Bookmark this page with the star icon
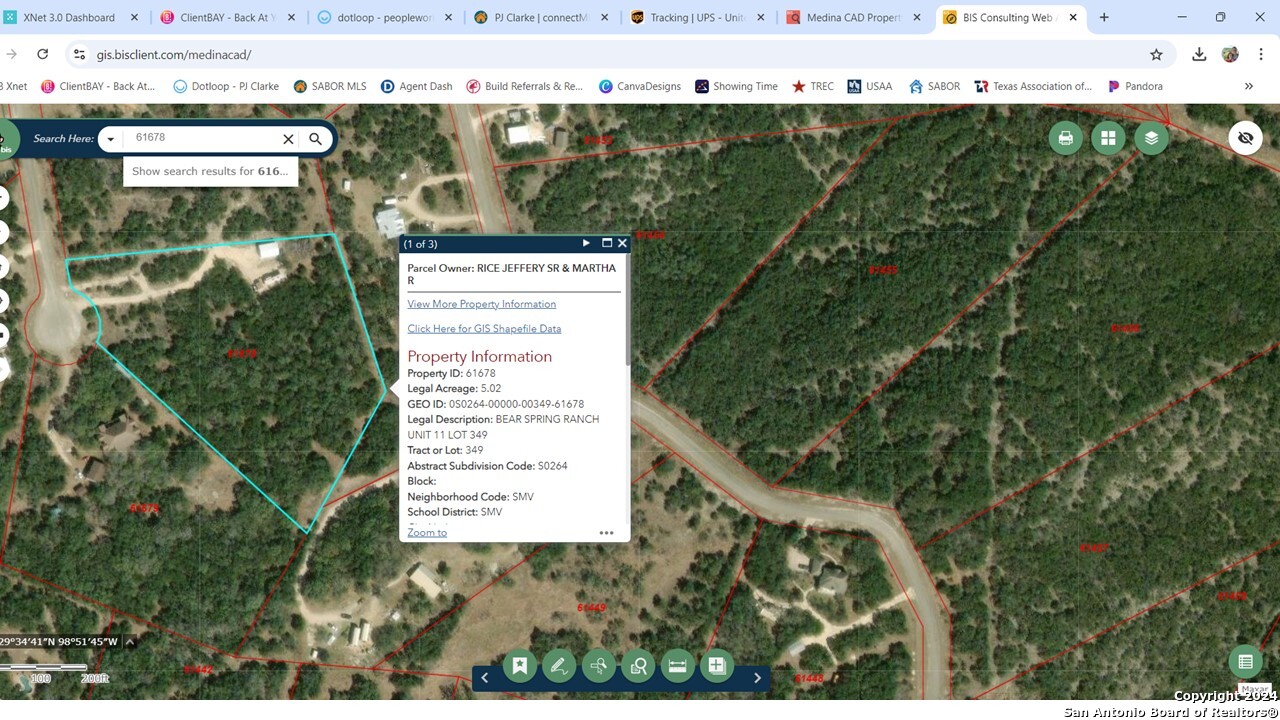 pos(1156,54)
